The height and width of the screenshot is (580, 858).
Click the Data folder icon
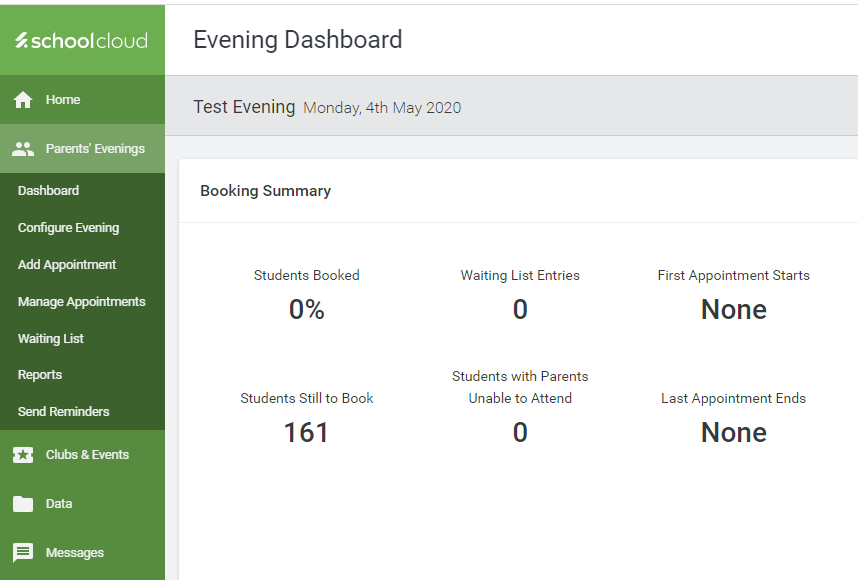(23, 504)
